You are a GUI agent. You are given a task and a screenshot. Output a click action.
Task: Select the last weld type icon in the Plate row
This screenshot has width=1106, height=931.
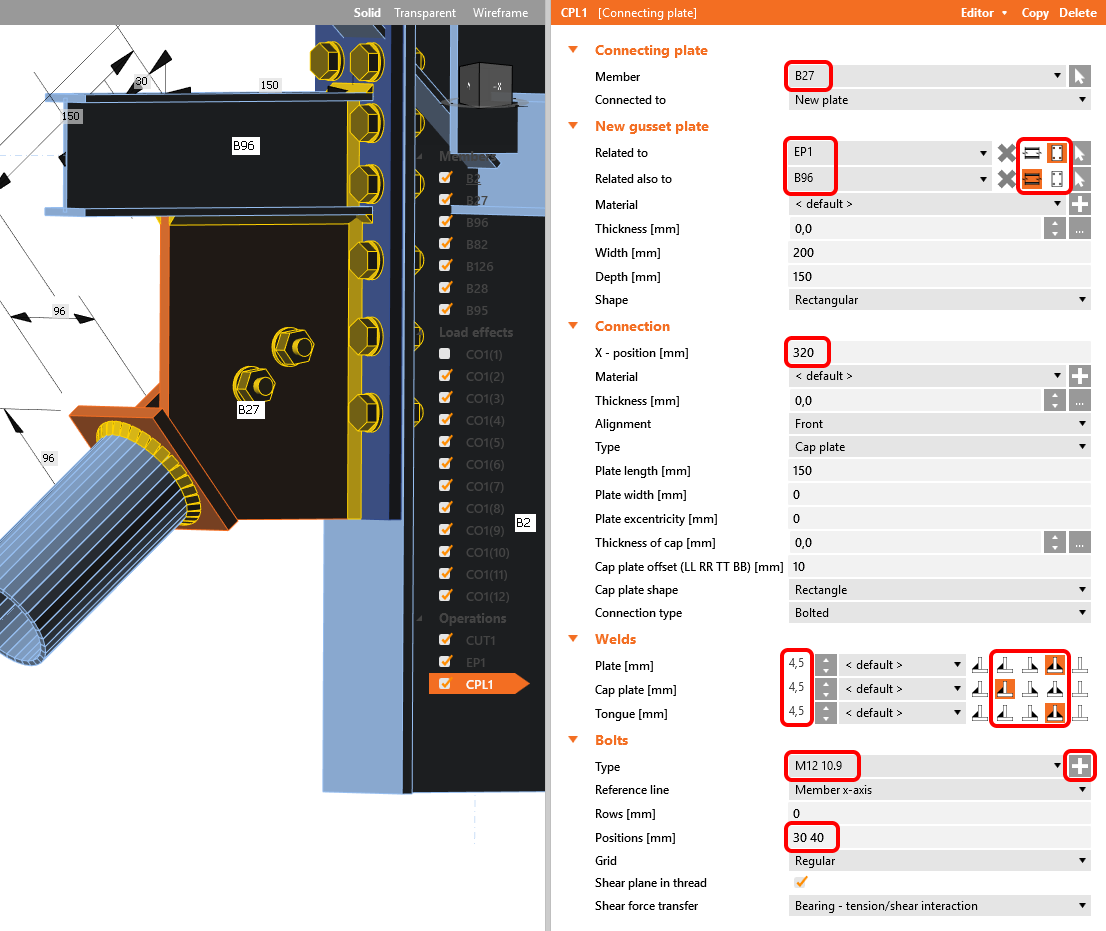[x=1080, y=665]
